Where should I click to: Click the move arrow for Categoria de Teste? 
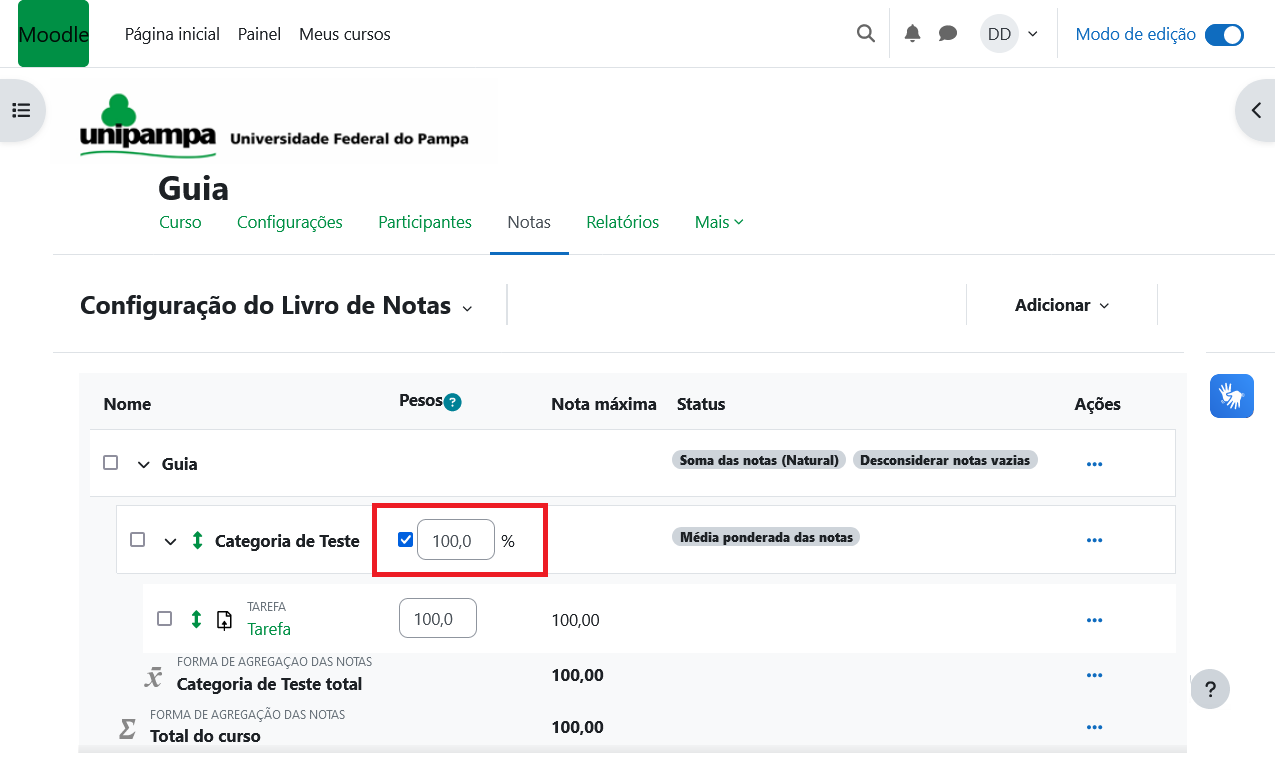(197, 541)
